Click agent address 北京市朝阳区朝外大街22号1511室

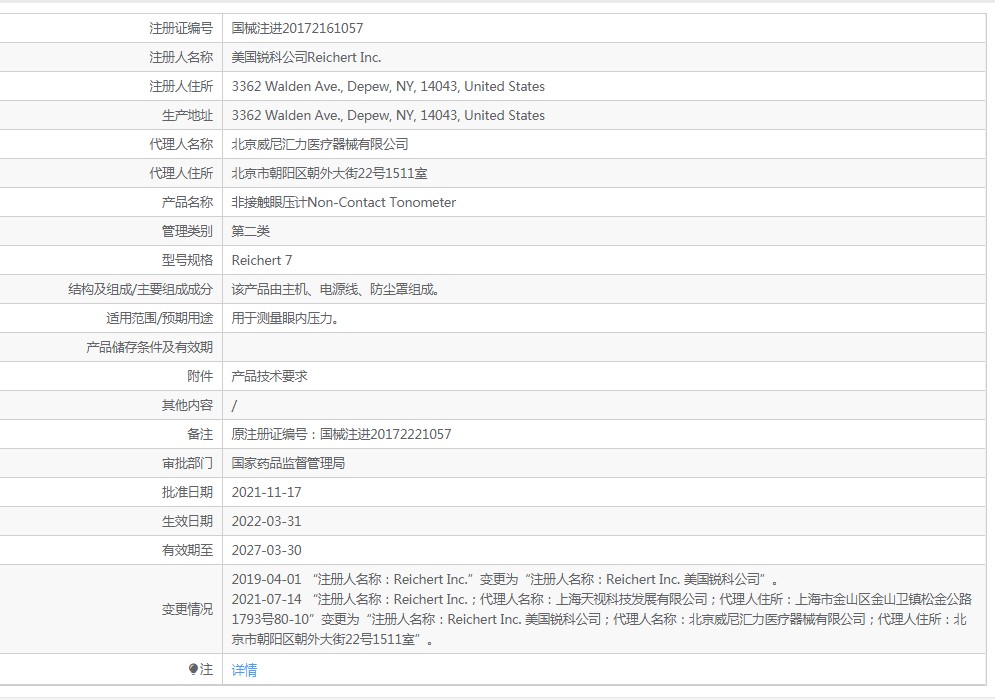pos(329,173)
